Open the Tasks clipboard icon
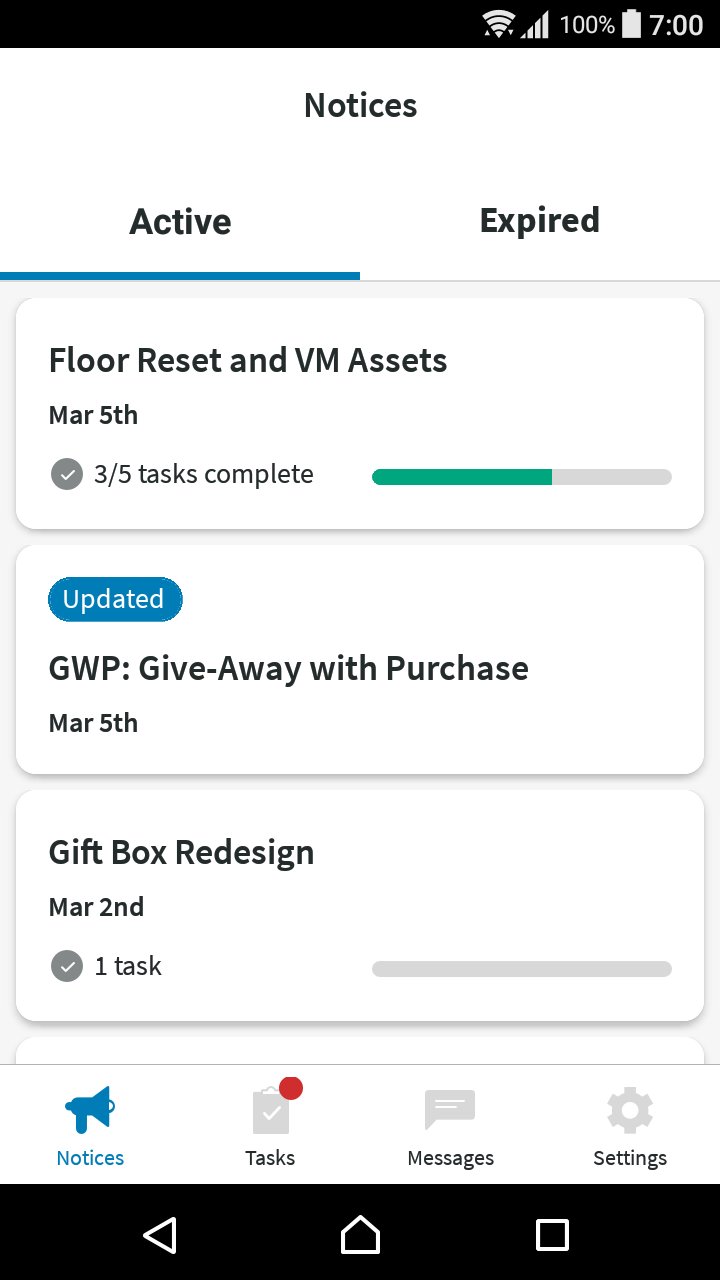The width and height of the screenshot is (720, 1280). 270,1111
